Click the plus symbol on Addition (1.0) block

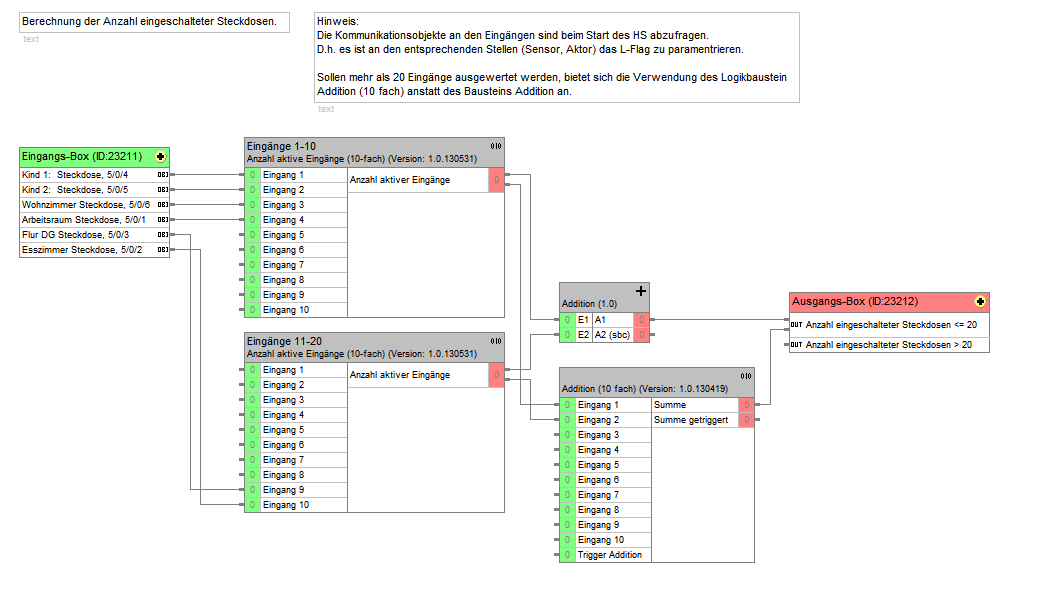(x=640, y=291)
